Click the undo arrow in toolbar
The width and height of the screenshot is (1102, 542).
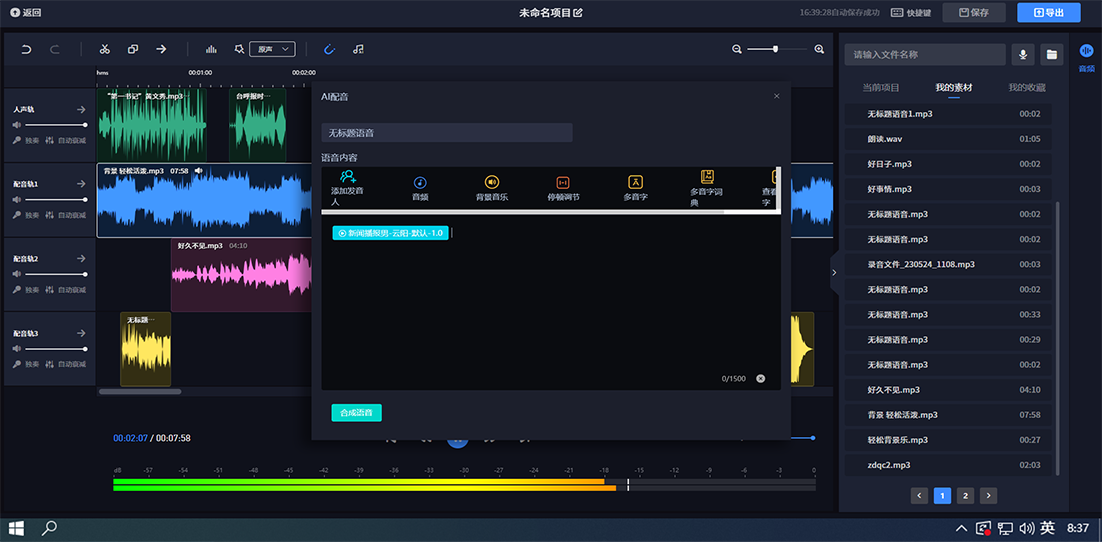point(26,49)
